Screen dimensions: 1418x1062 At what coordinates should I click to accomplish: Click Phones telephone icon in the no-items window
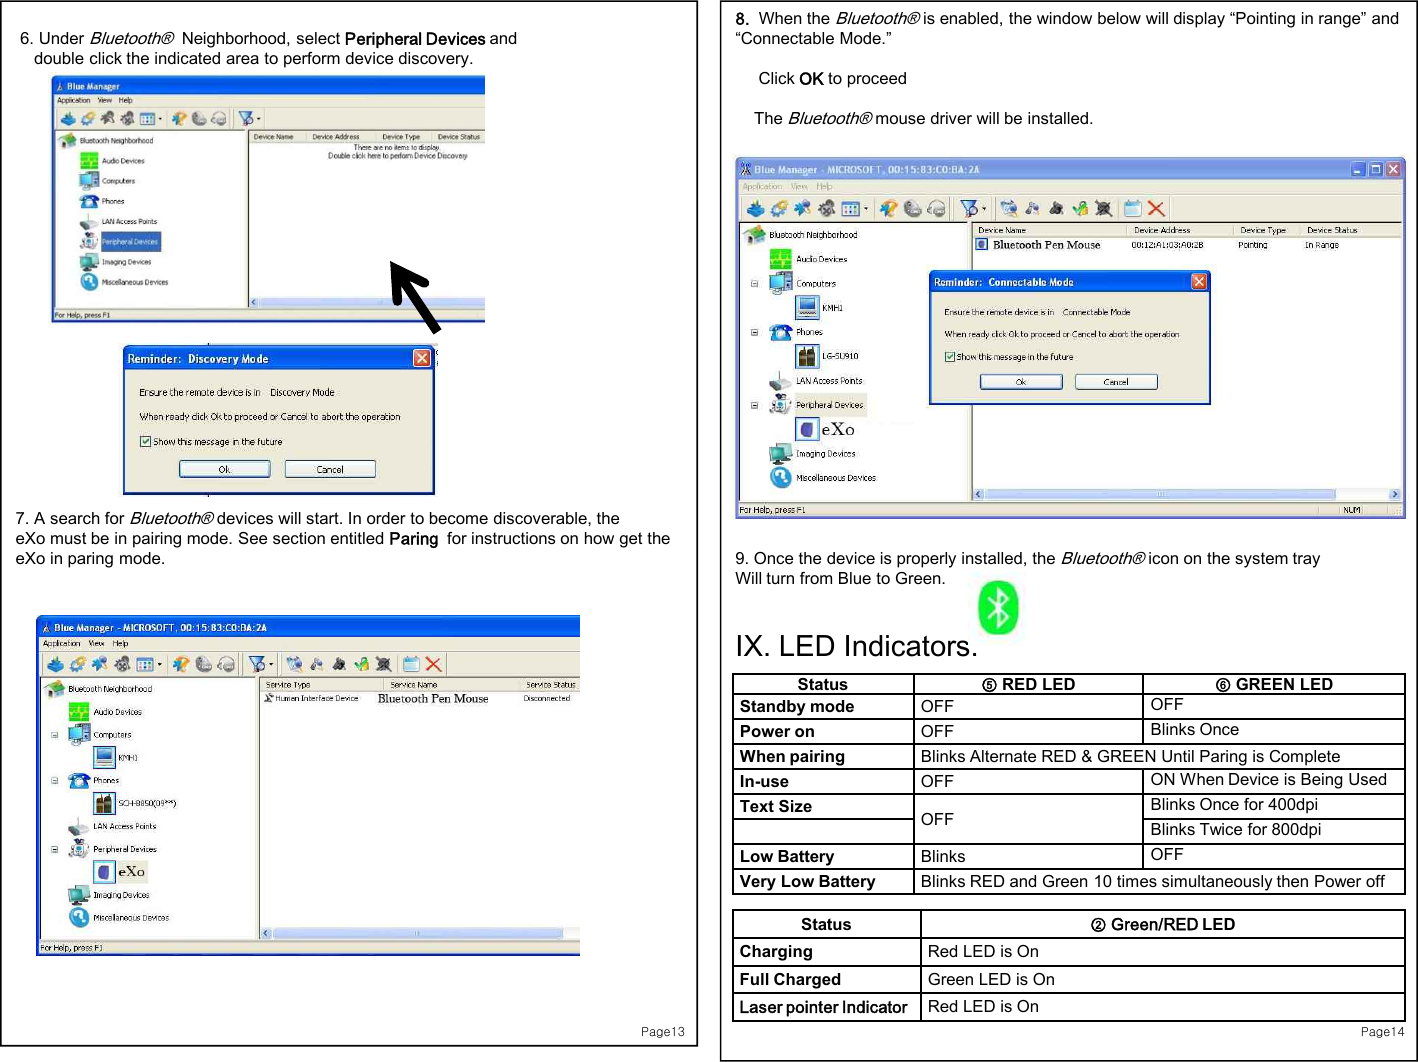[89, 201]
